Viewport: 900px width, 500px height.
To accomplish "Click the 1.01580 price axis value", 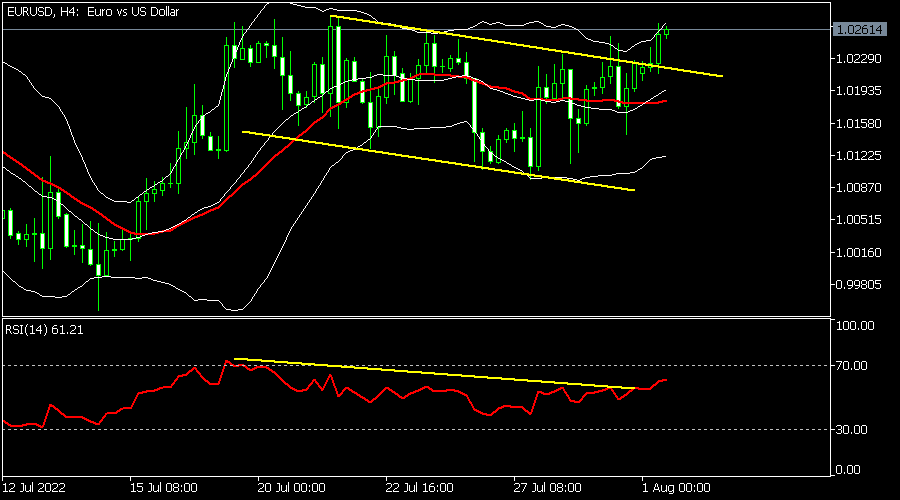I will 859,123.
